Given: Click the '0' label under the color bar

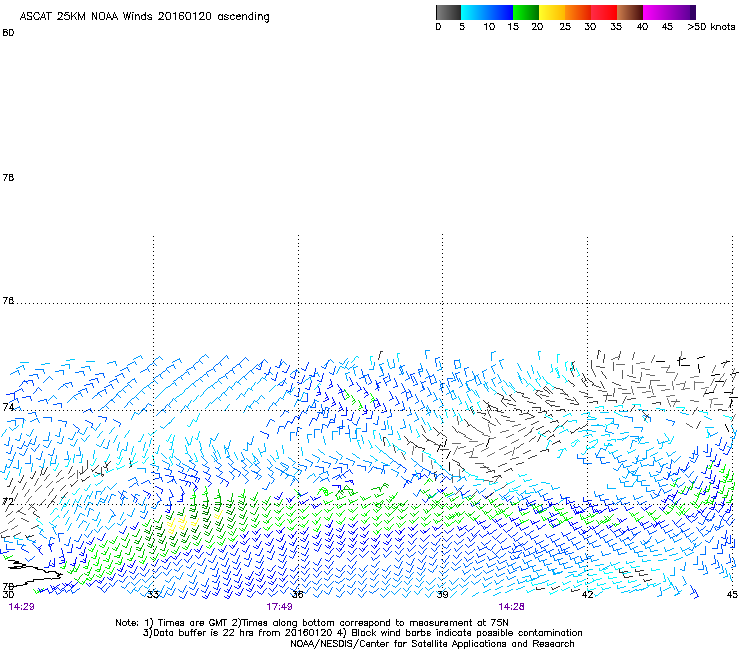Looking at the screenshot, I should pyautogui.click(x=438, y=27).
